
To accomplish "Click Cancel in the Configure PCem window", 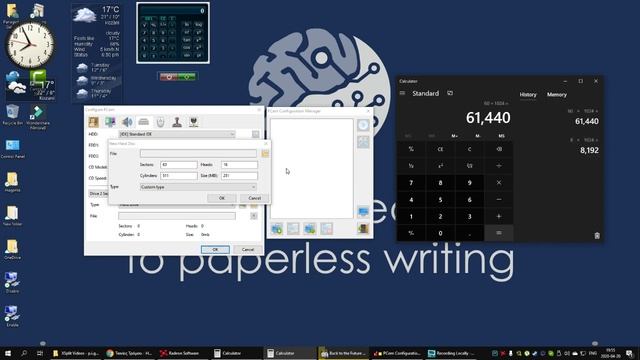I will coord(248,249).
